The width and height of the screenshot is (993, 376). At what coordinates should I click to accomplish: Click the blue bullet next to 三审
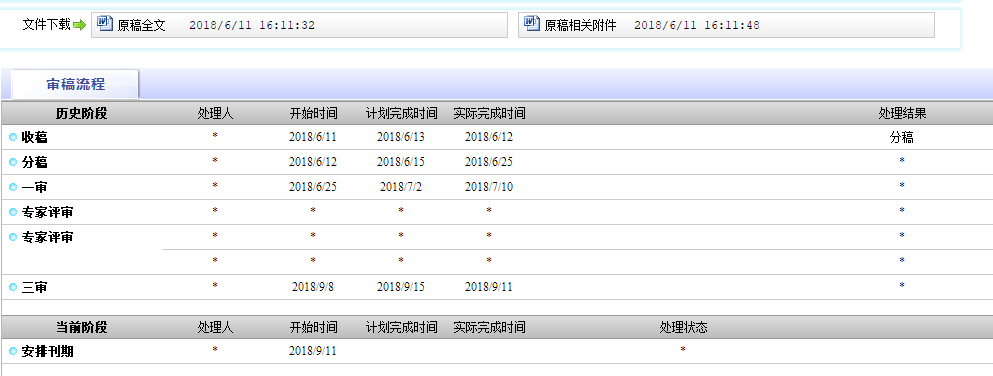coord(13,287)
